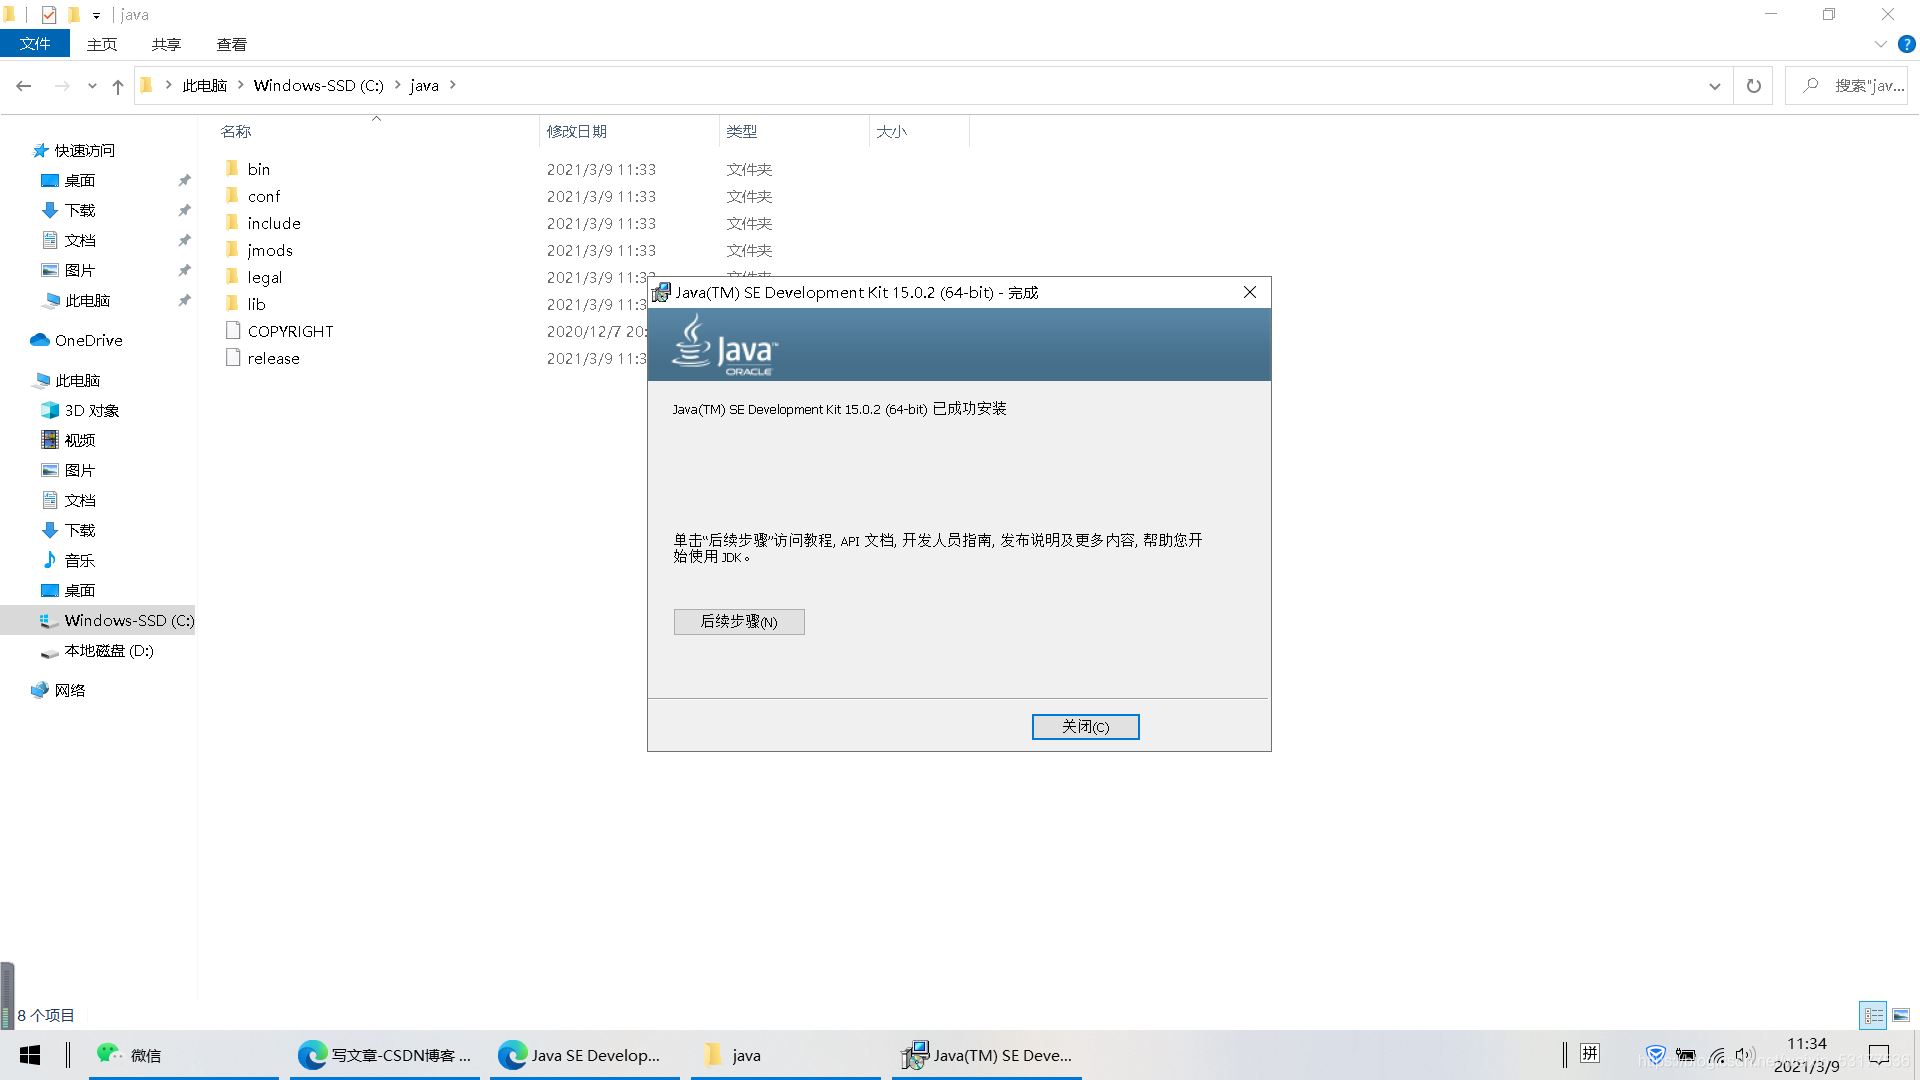Open 文件 menu in Explorer ribbon

tap(37, 44)
